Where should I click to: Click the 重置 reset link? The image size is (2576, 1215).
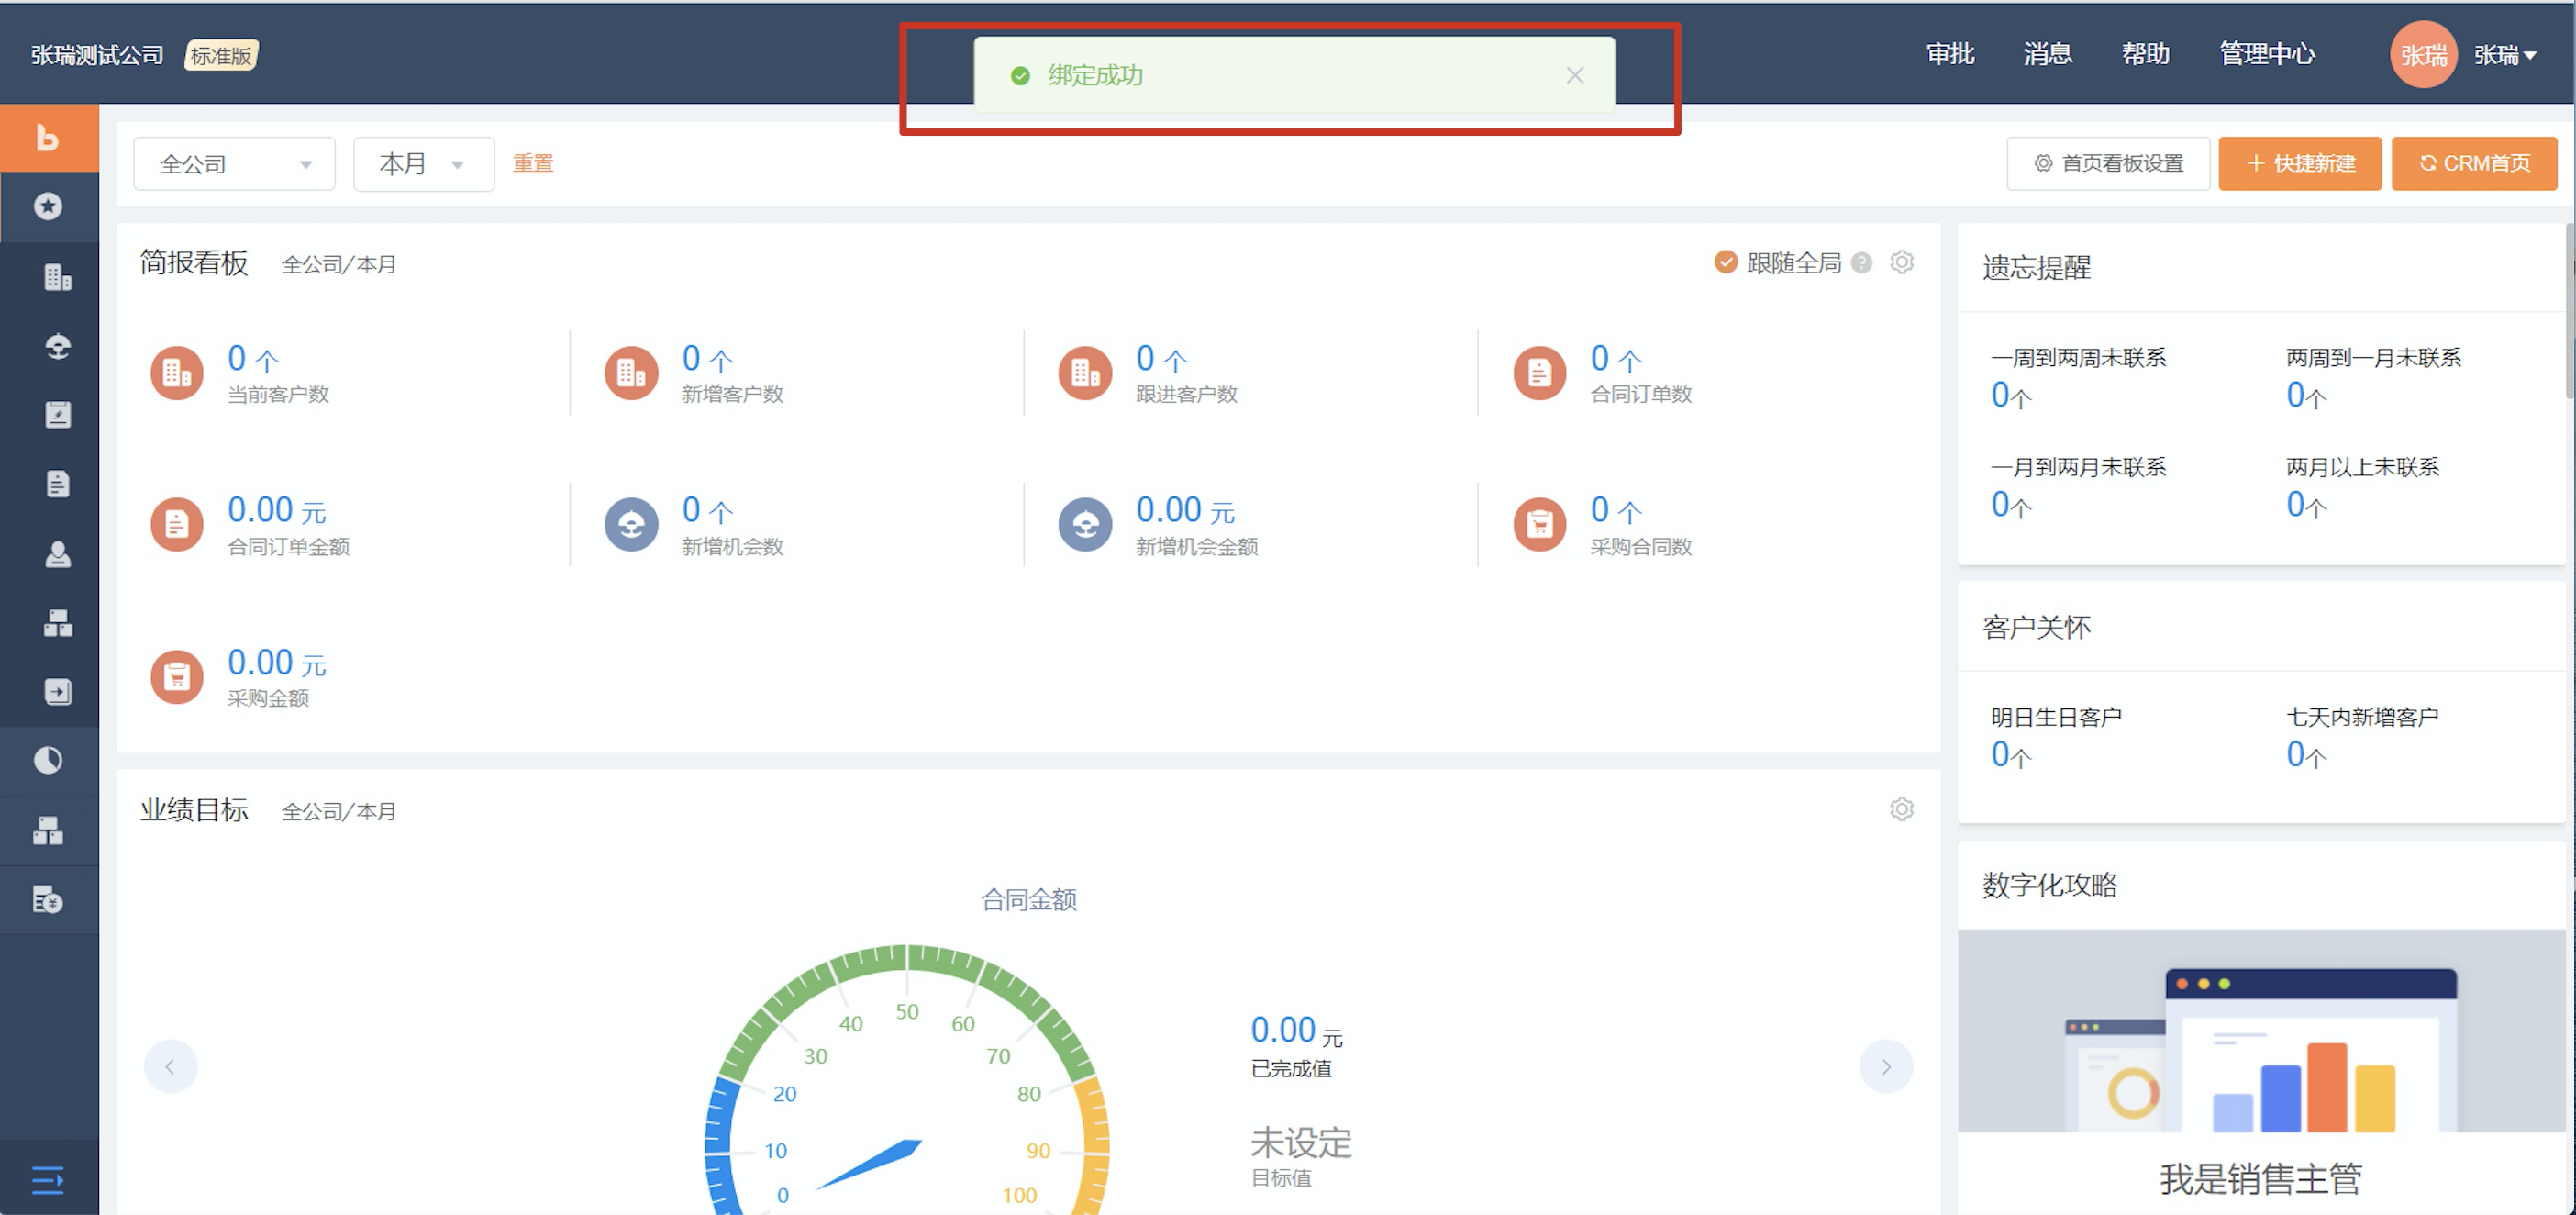point(532,163)
